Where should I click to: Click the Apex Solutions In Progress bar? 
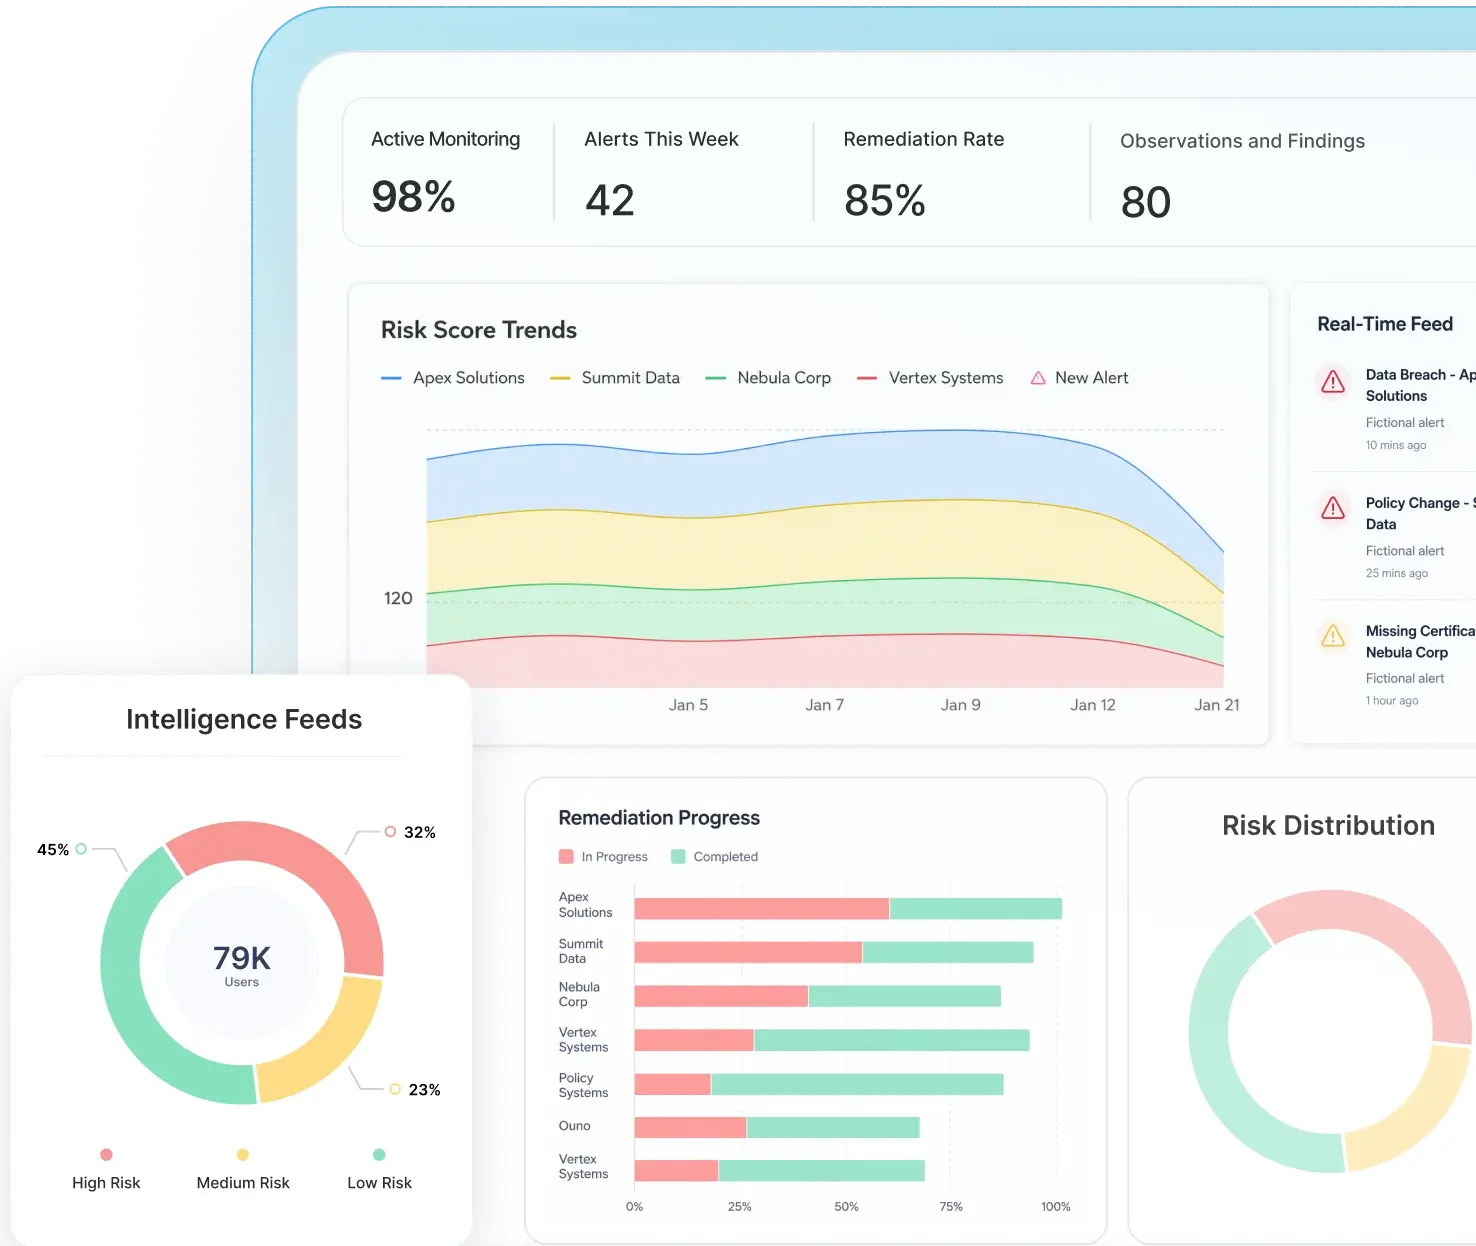point(762,908)
